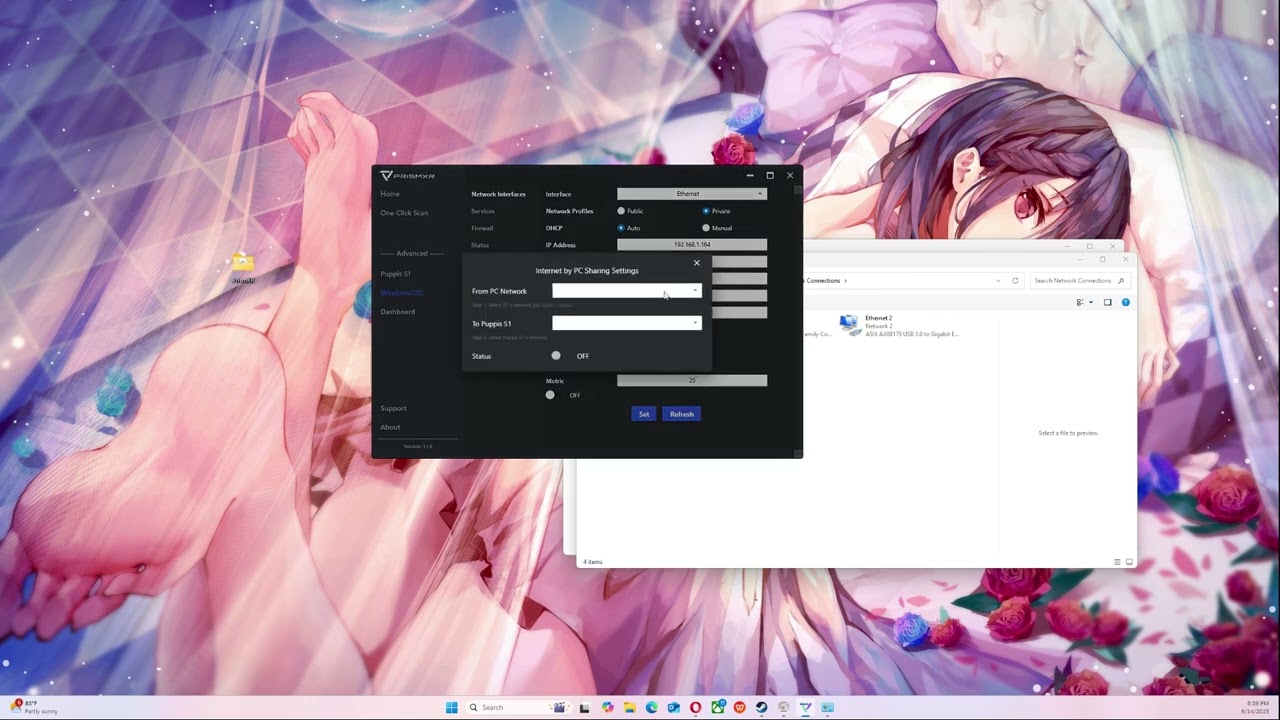Click Search Network Connections field
This screenshot has width=1280, height=720.
click(1080, 281)
